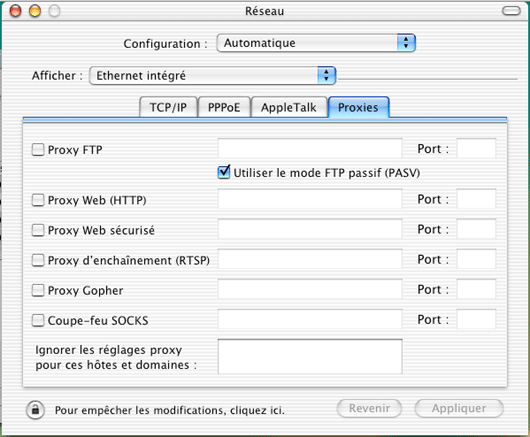Click the red close window button
530x437 pixels.
pos(15,11)
